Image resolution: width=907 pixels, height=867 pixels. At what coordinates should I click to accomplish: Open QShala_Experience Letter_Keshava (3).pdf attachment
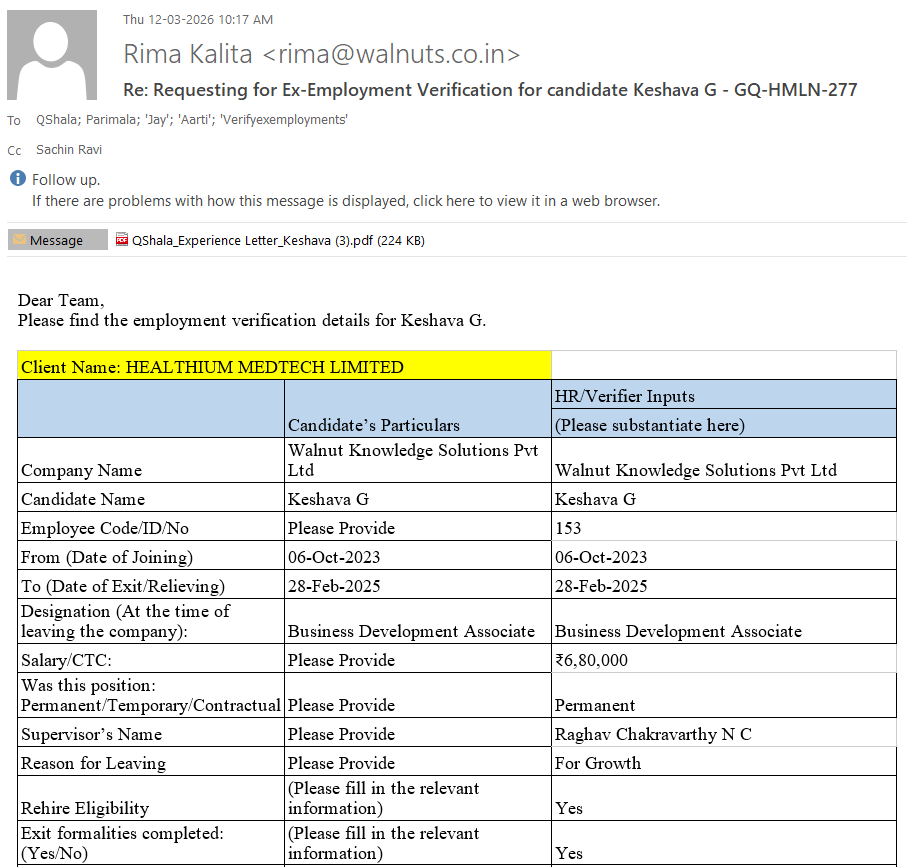(x=278, y=240)
